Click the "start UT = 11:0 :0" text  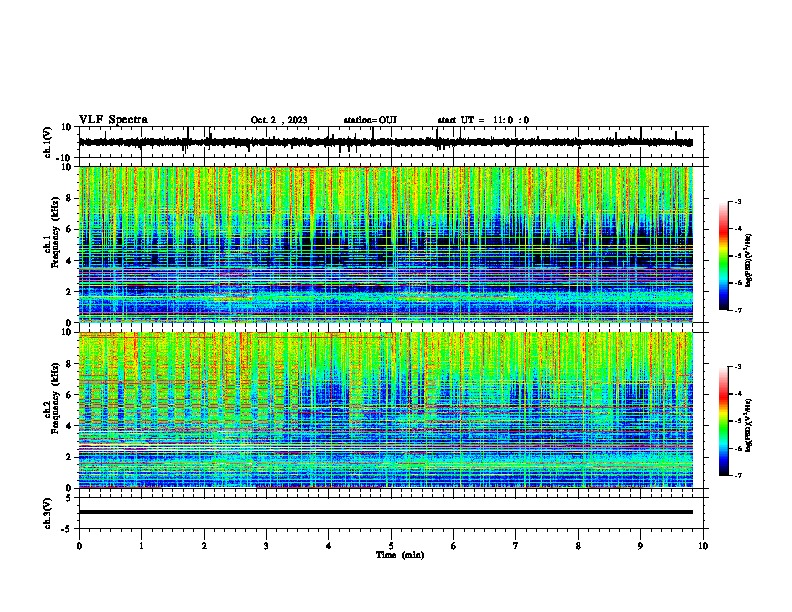483,120
